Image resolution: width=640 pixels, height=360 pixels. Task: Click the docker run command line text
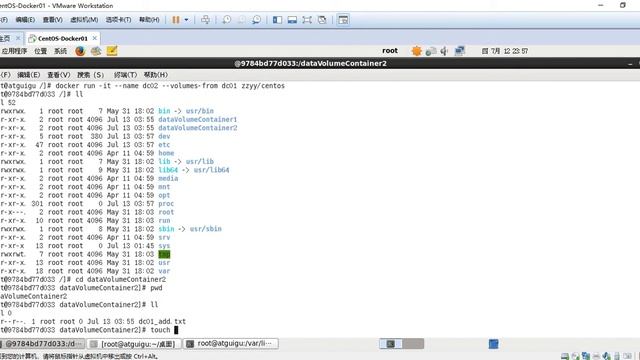click(x=170, y=86)
